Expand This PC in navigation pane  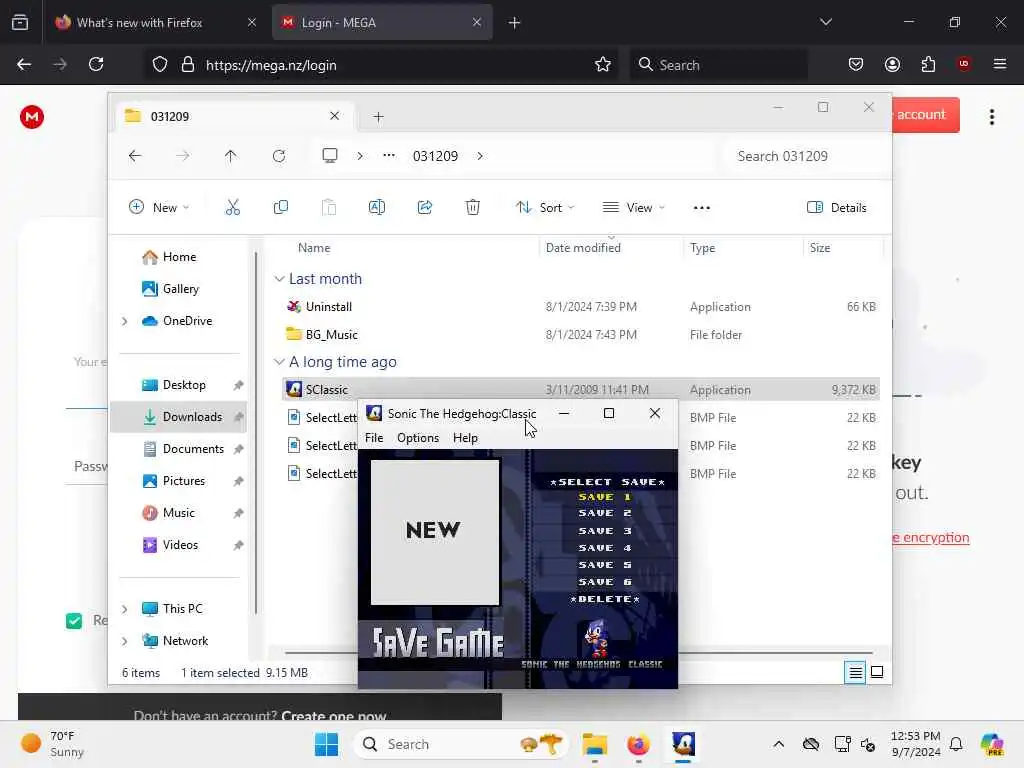(124, 609)
